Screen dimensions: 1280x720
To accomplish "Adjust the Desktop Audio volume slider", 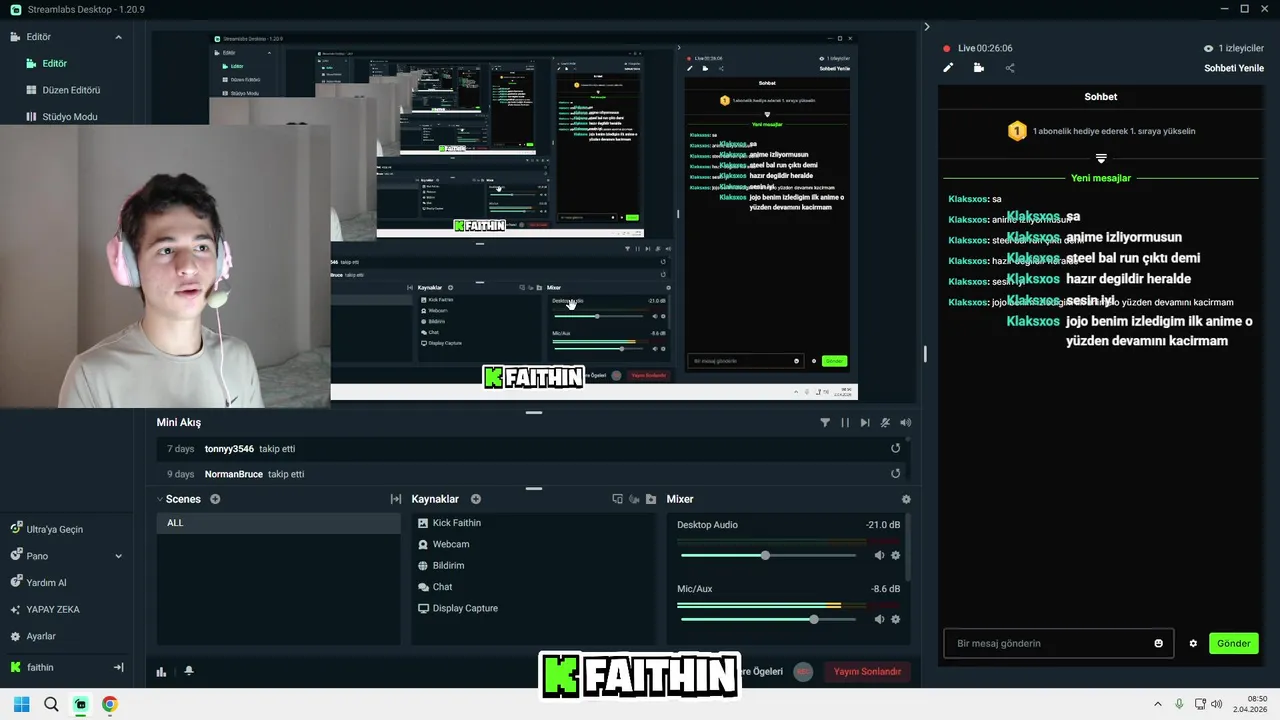I will click(x=766, y=555).
